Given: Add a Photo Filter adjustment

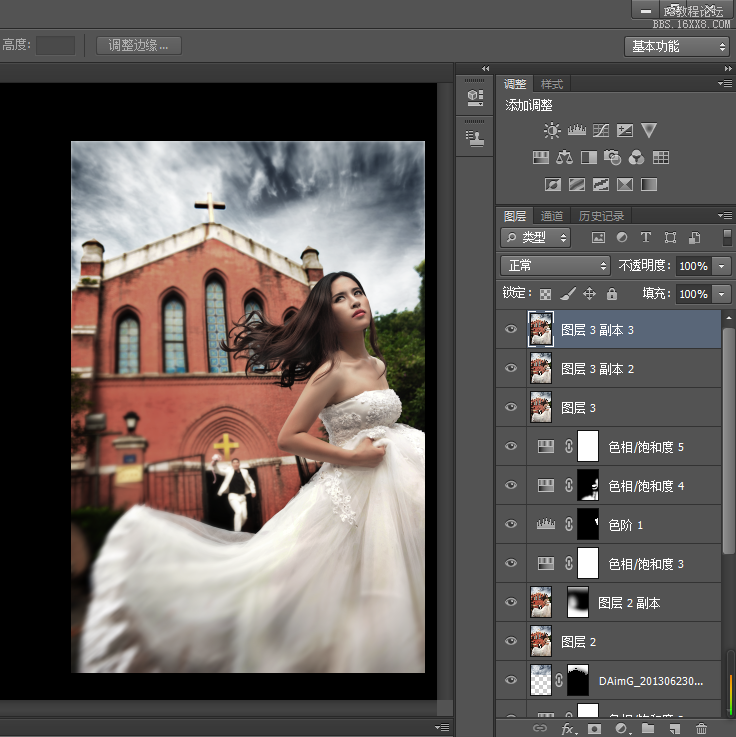Looking at the screenshot, I should [x=613, y=157].
